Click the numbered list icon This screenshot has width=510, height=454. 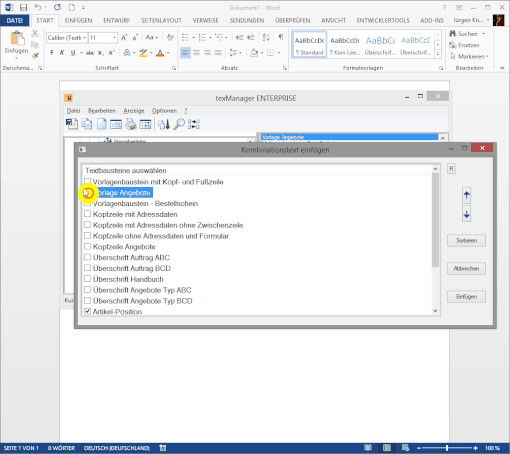pos(202,37)
